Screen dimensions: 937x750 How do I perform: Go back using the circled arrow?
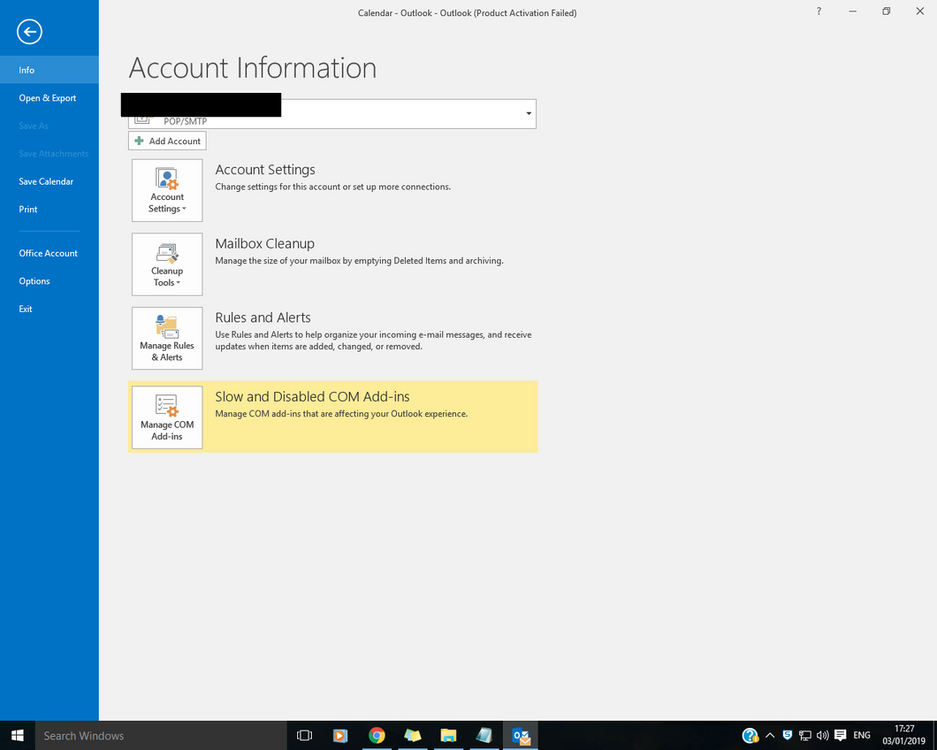(29, 32)
